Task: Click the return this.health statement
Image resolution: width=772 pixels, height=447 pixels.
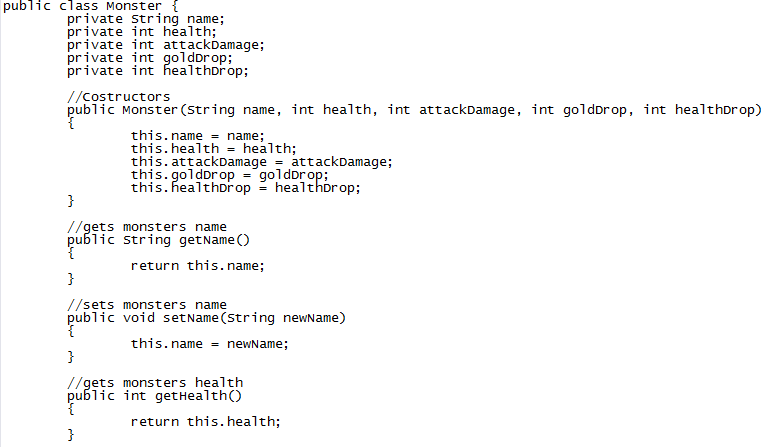Action: (x=205, y=422)
